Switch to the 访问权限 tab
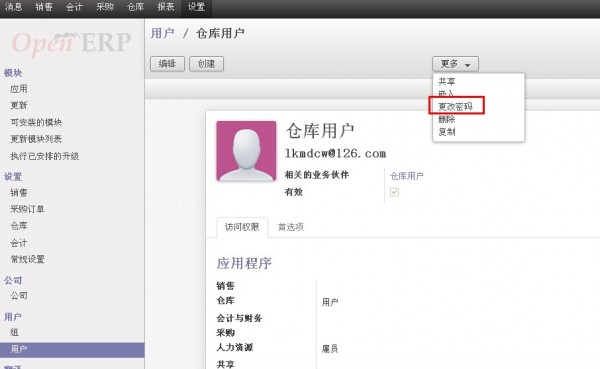 [242, 227]
